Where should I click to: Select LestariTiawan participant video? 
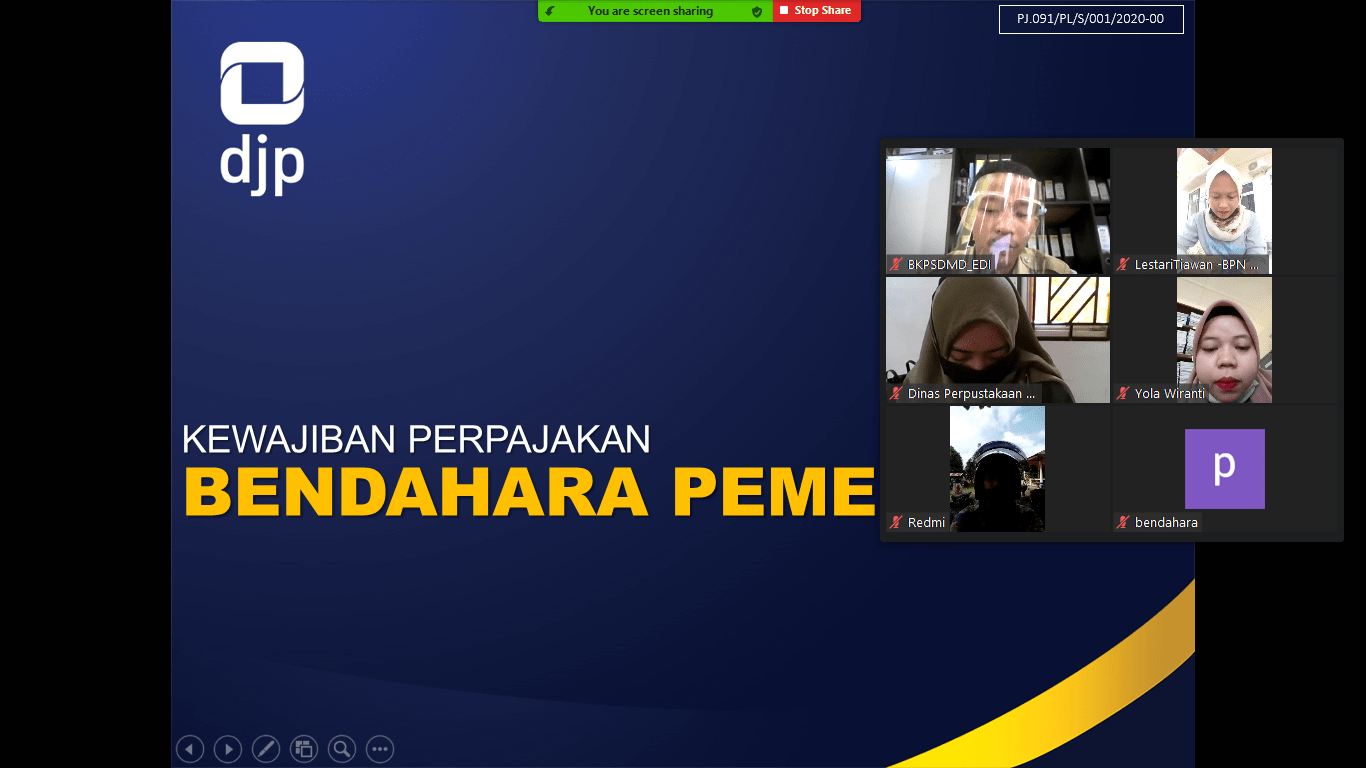[x=1224, y=210]
